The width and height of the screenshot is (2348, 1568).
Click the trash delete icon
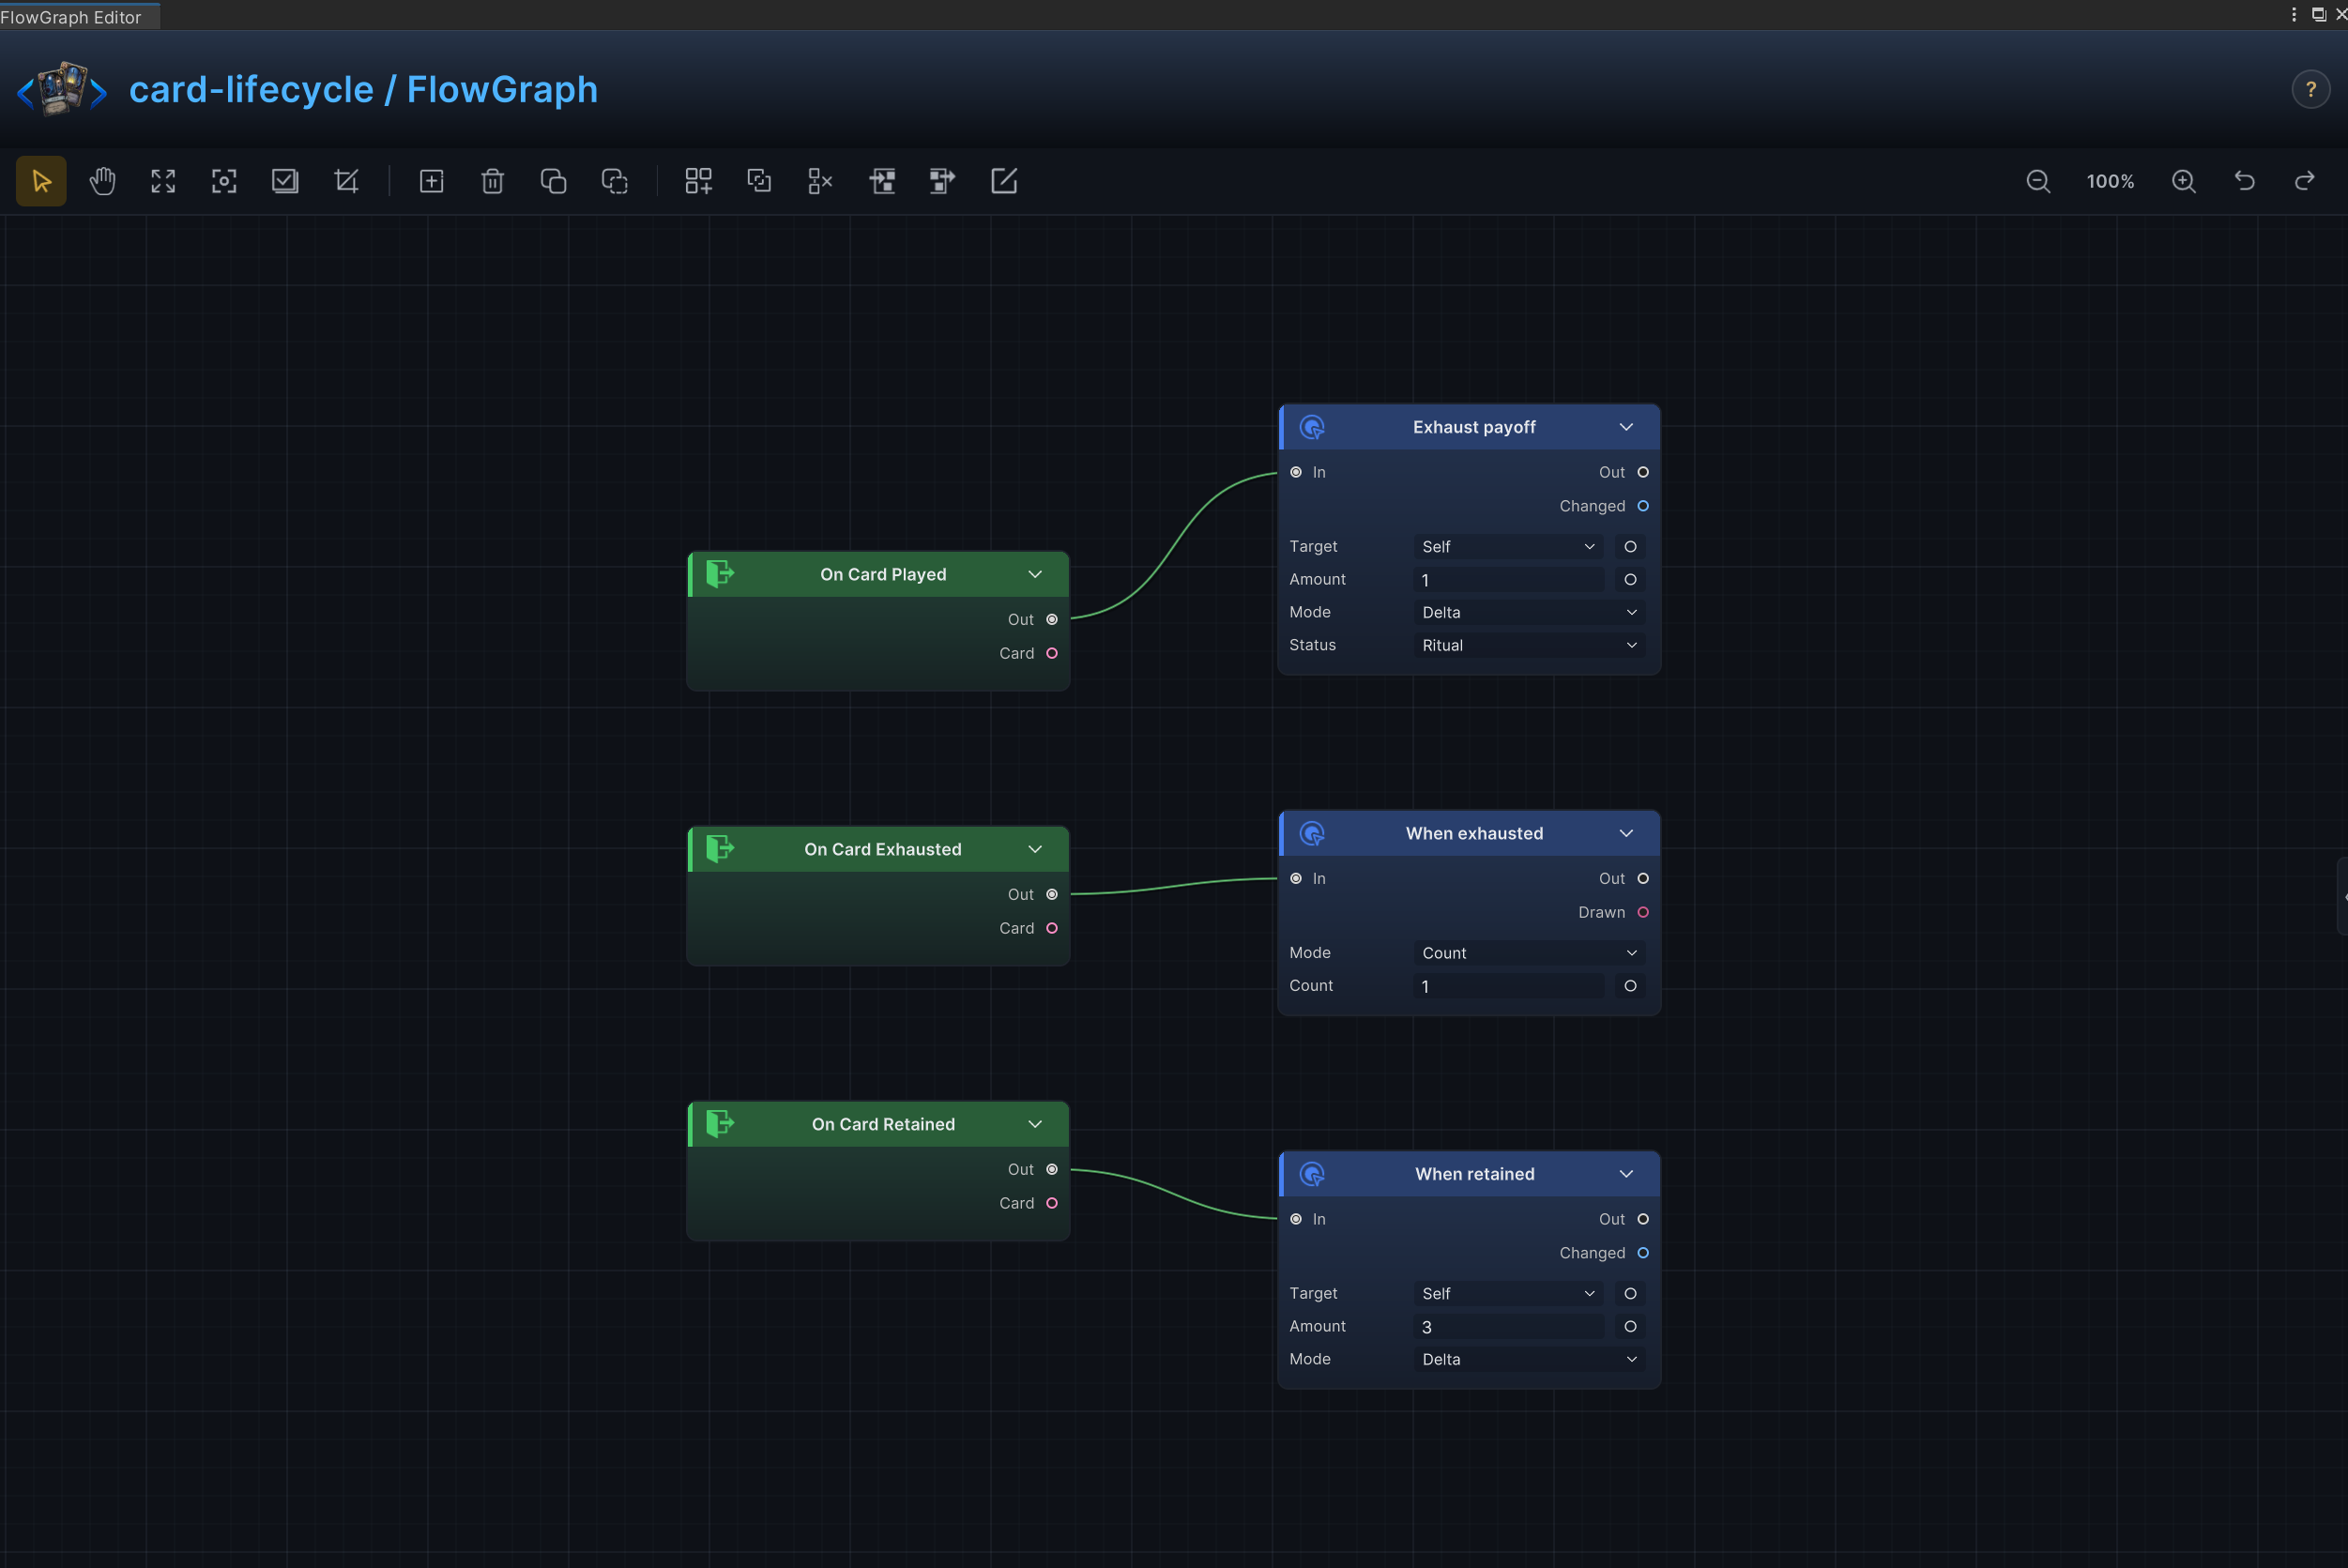(x=492, y=181)
